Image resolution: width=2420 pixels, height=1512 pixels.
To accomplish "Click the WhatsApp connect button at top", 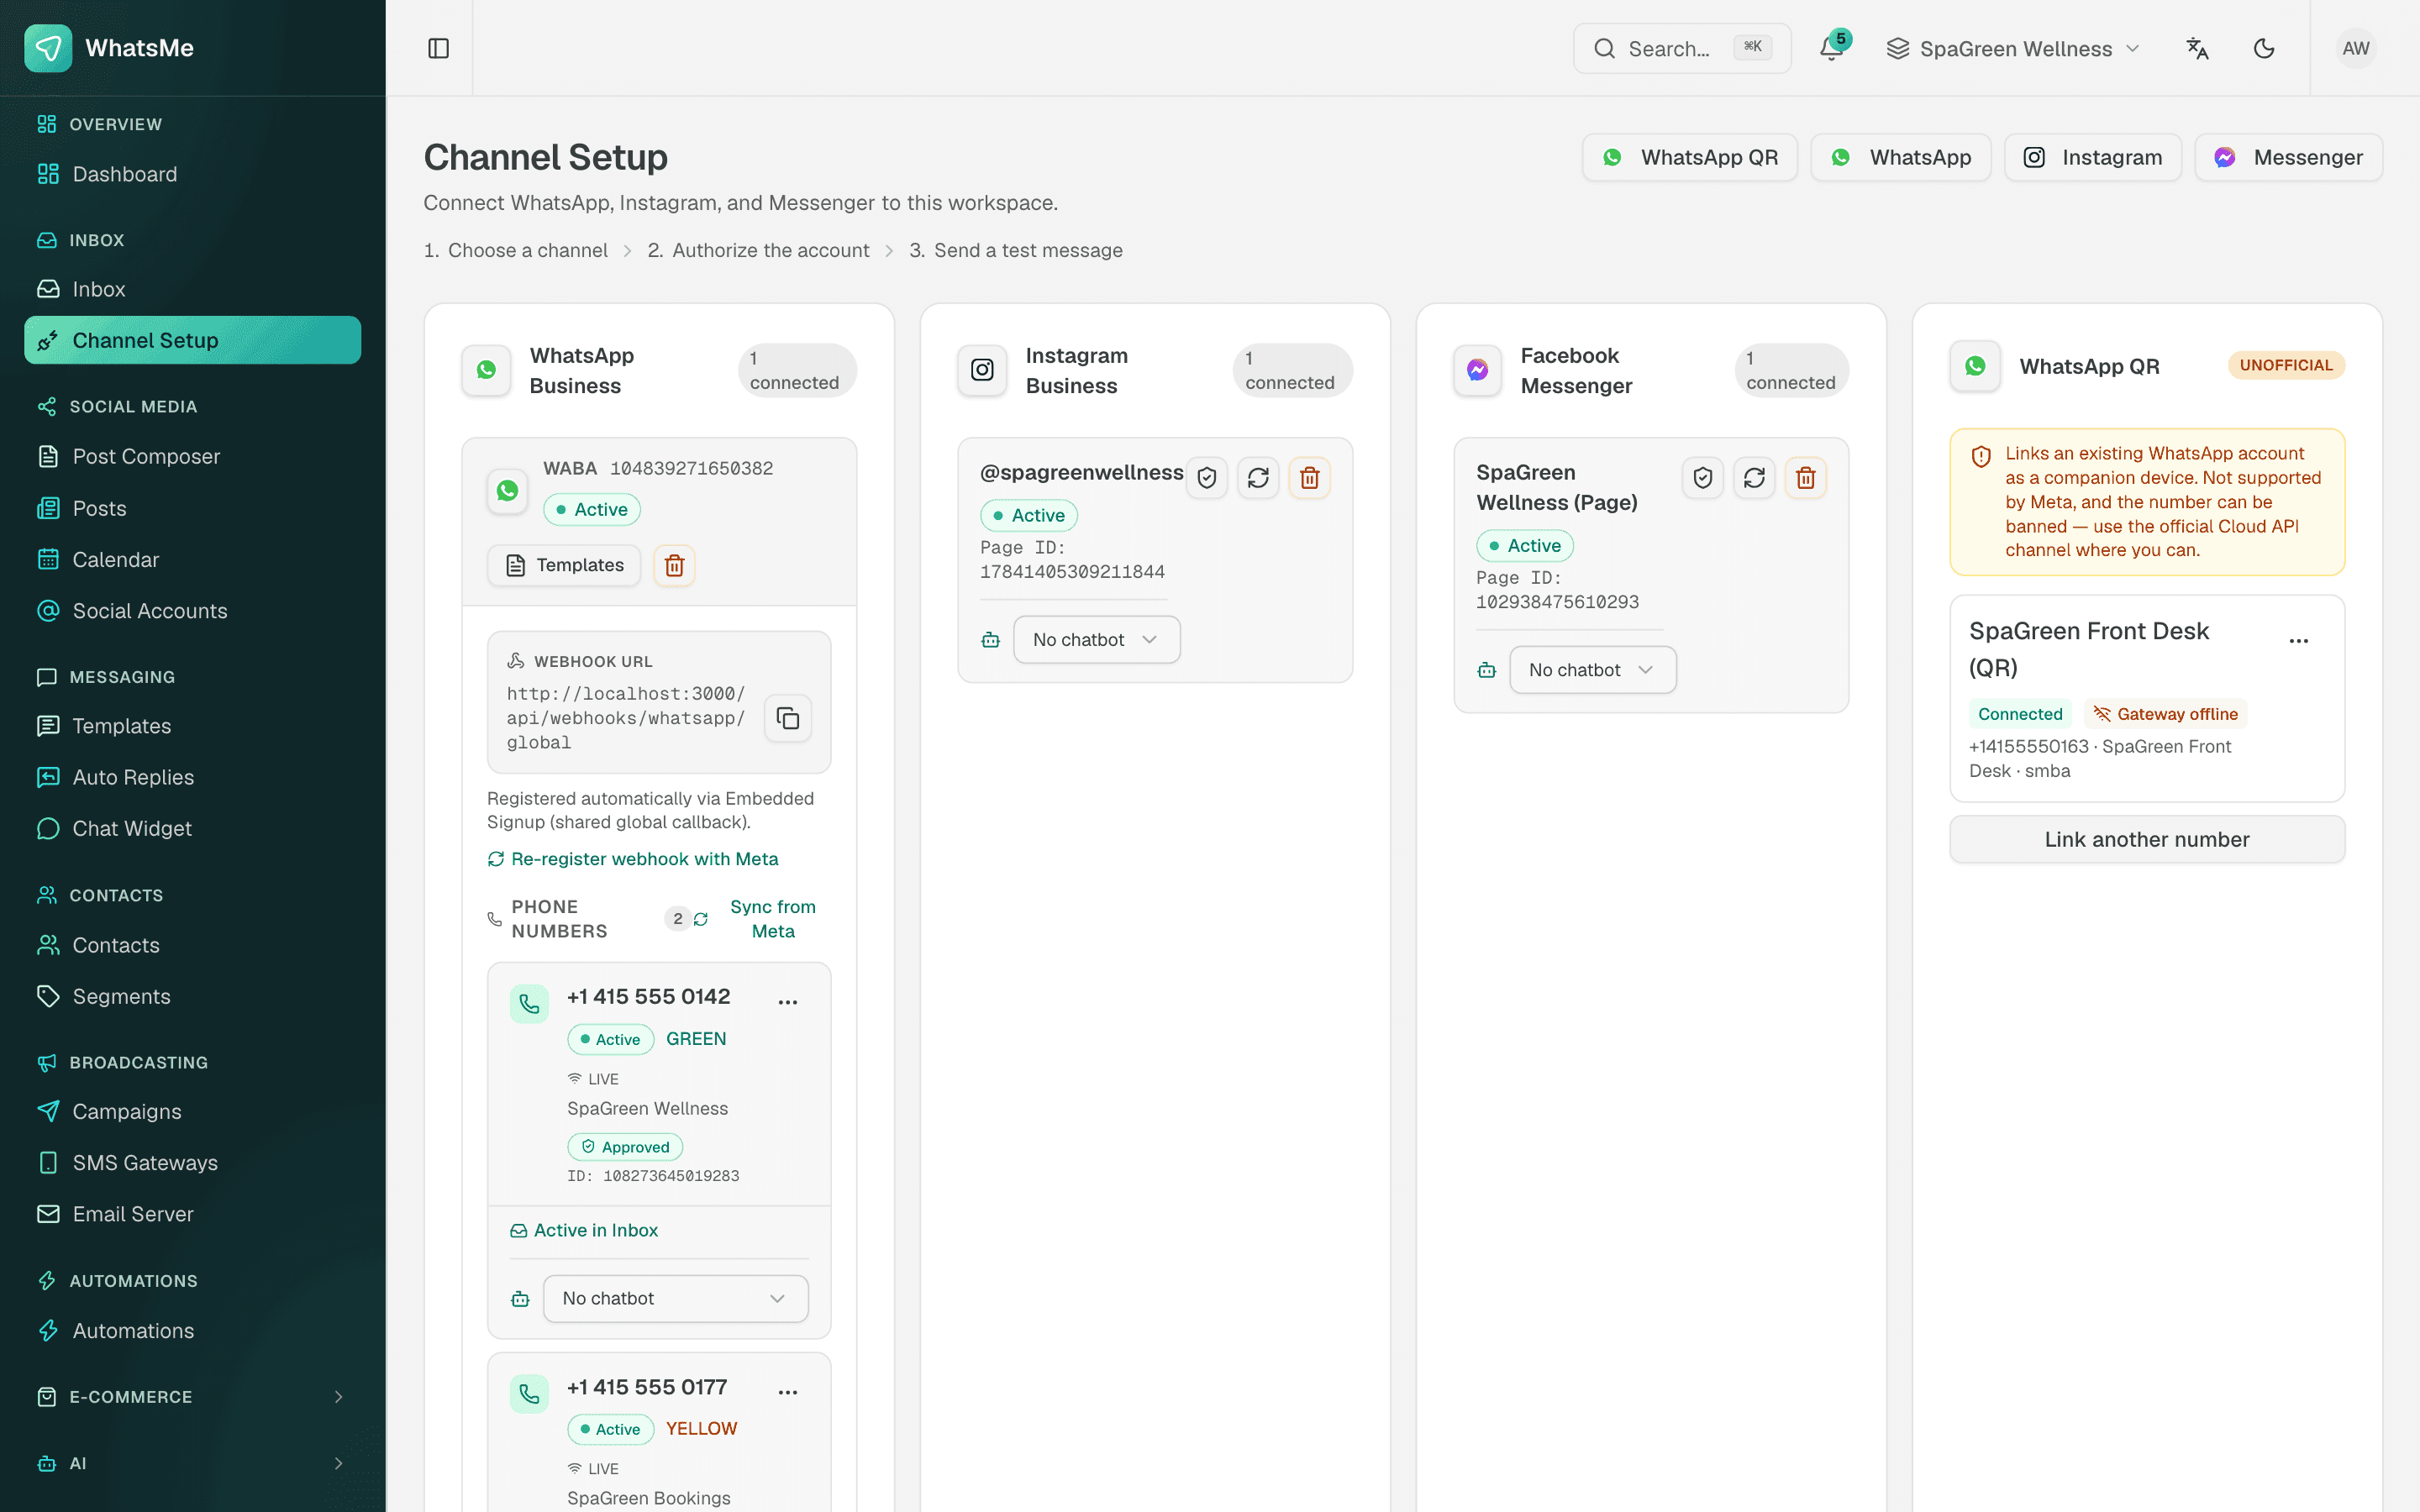I will tap(1900, 157).
